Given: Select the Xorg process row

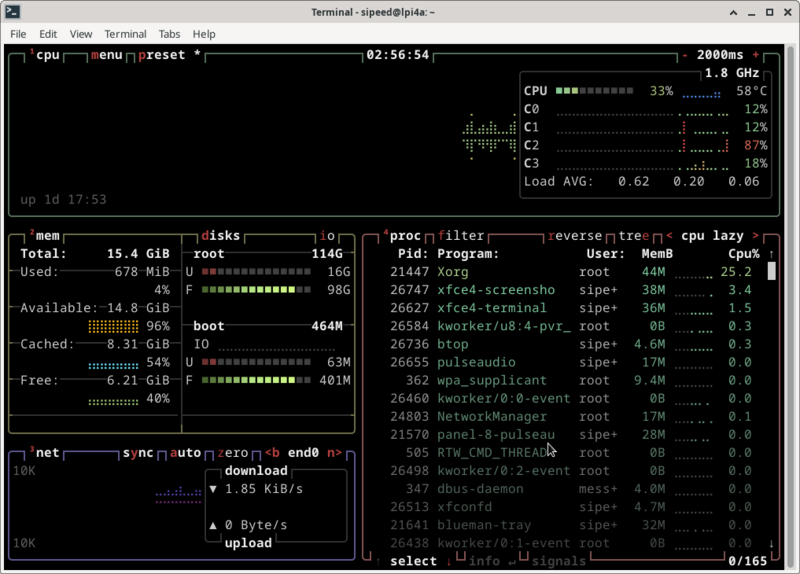Looking at the screenshot, I should tap(570, 272).
